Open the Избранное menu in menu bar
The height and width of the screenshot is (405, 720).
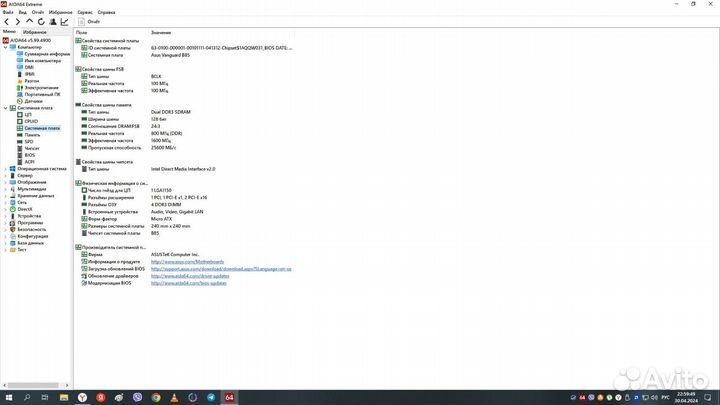pos(62,12)
